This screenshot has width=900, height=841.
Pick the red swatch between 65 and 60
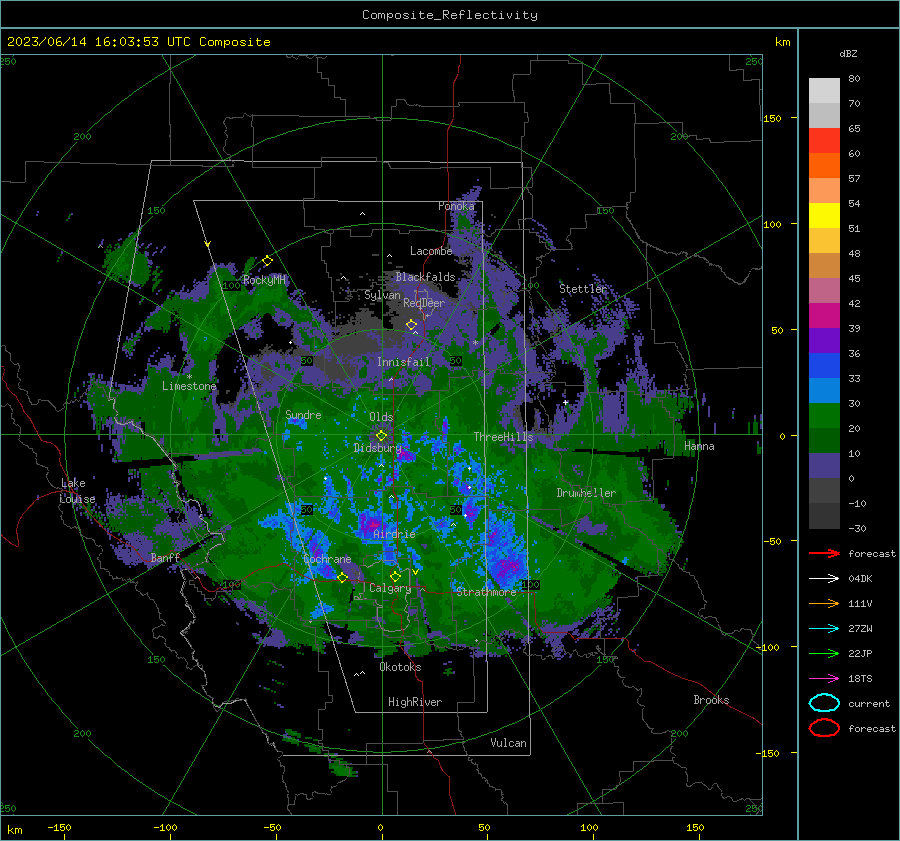click(x=824, y=140)
